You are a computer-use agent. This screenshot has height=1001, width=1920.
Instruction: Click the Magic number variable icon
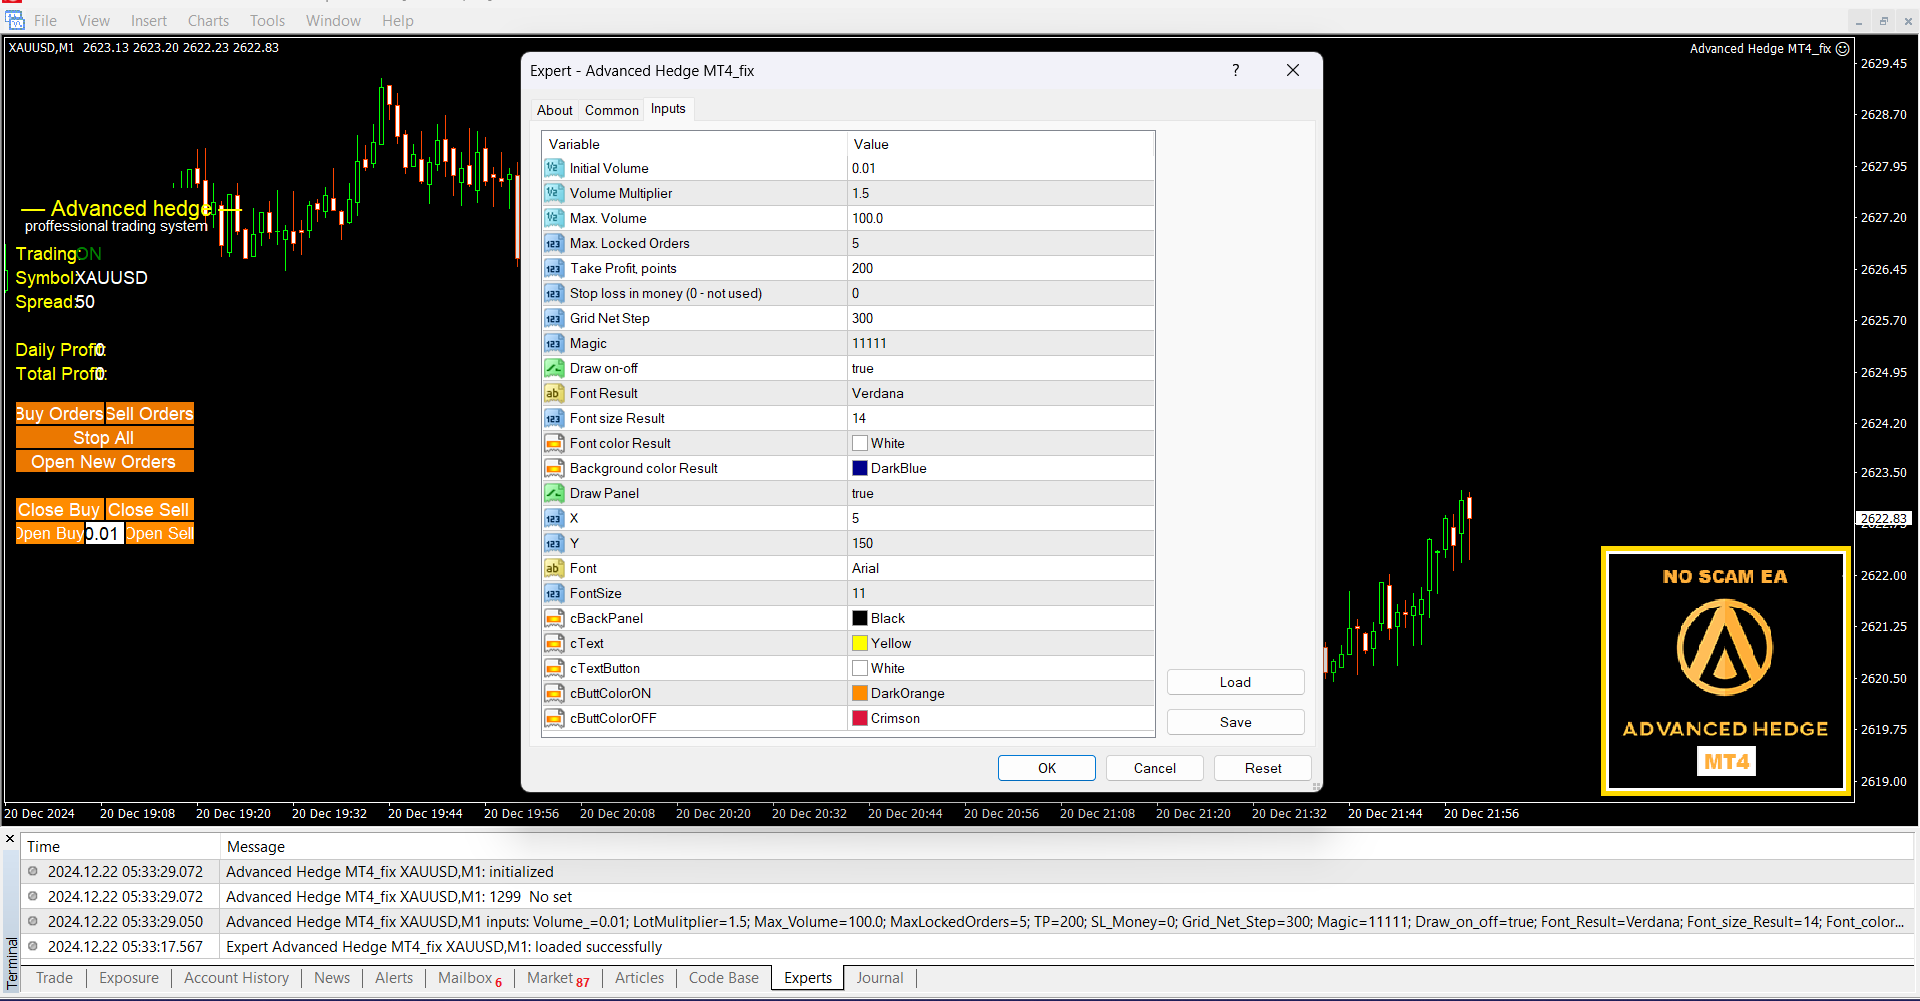coord(553,343)
